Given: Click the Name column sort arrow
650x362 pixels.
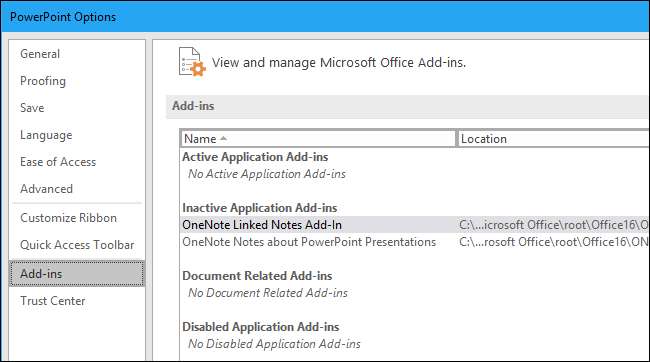Looking at the screenshot, I should pyautogui.click(x=223, y=138).
